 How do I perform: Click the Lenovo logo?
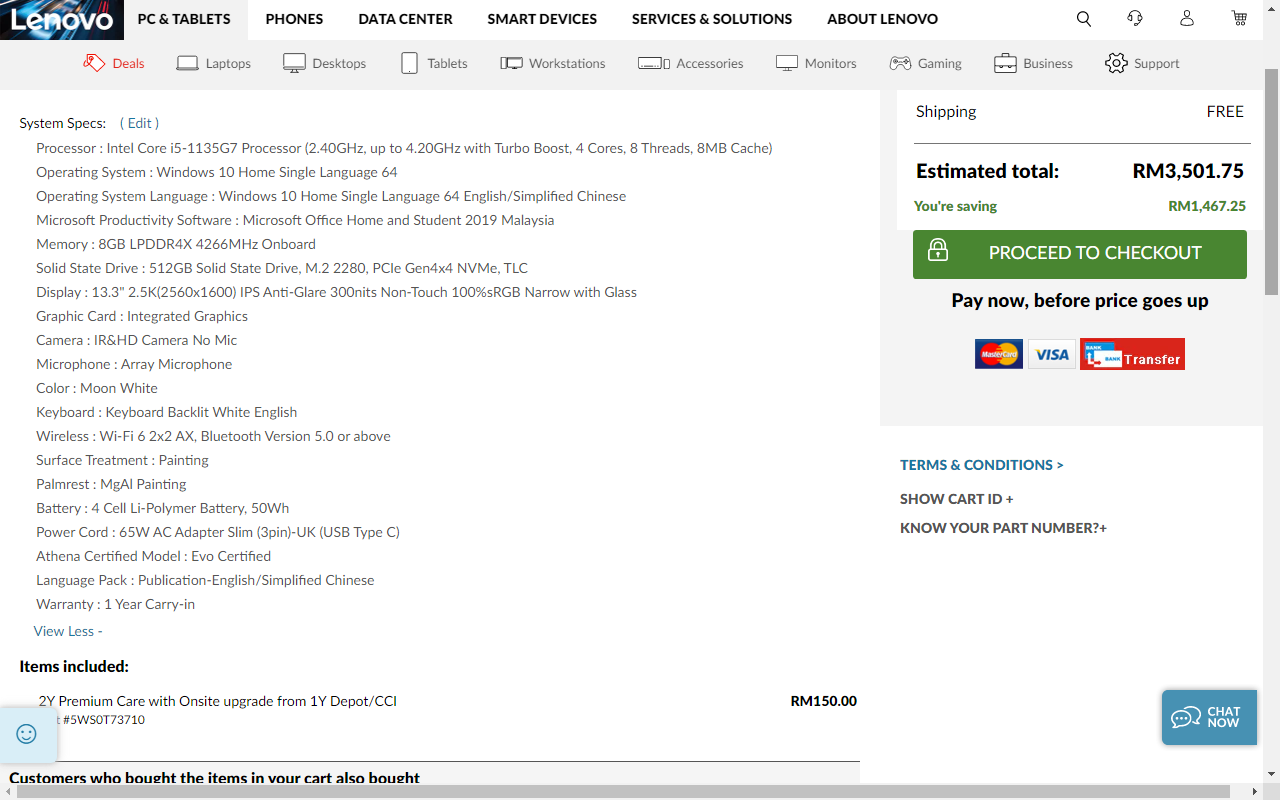point(62,20)
